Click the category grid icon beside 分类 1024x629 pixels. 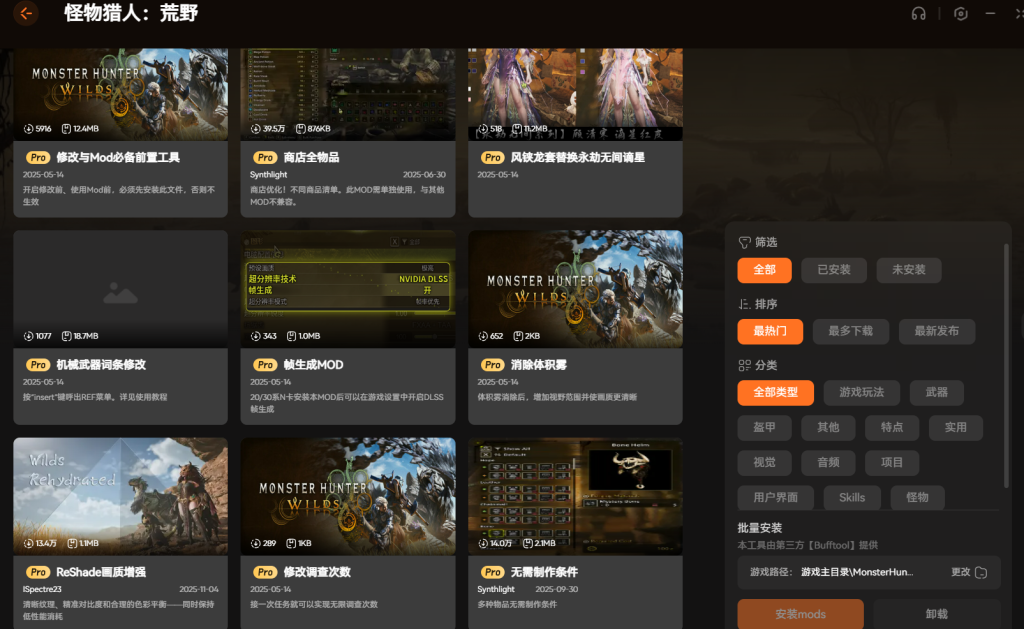pos(744,366)
